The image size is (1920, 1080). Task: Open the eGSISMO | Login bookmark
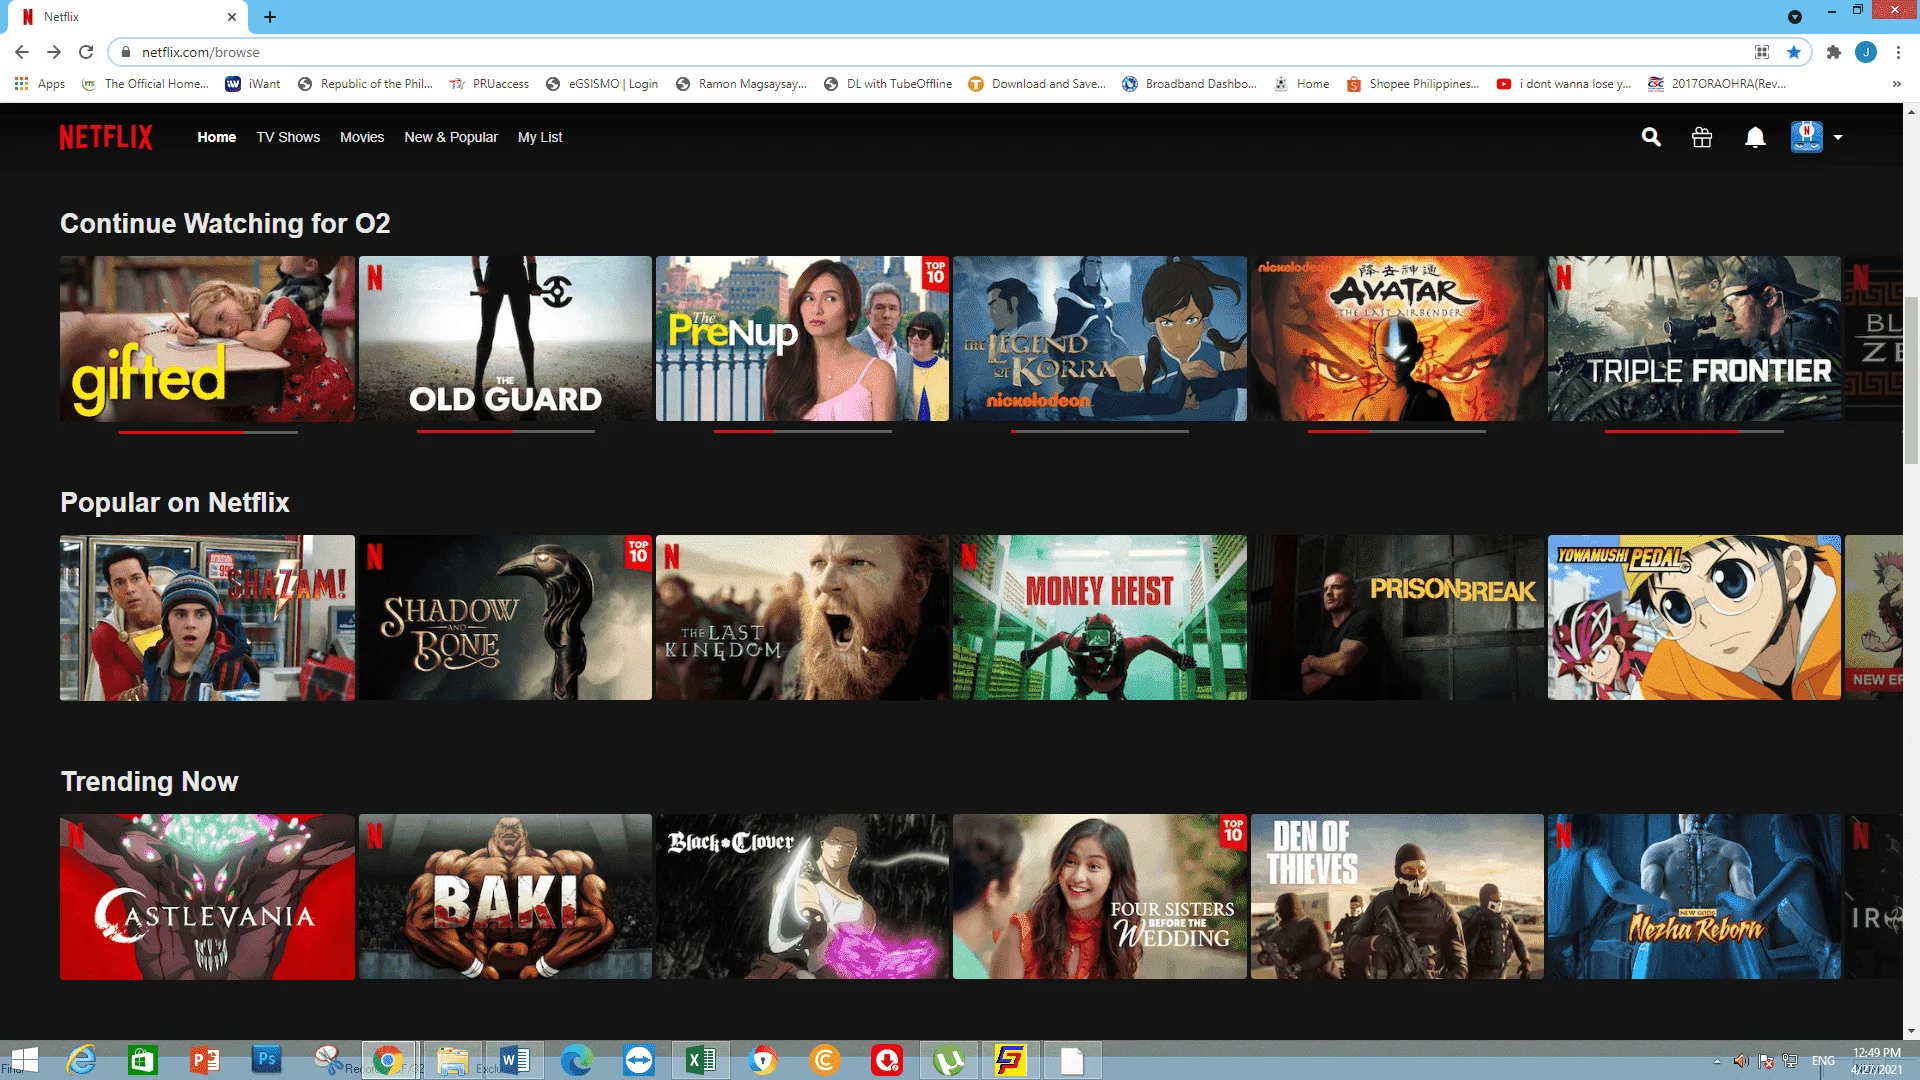(x=602, y=84)
